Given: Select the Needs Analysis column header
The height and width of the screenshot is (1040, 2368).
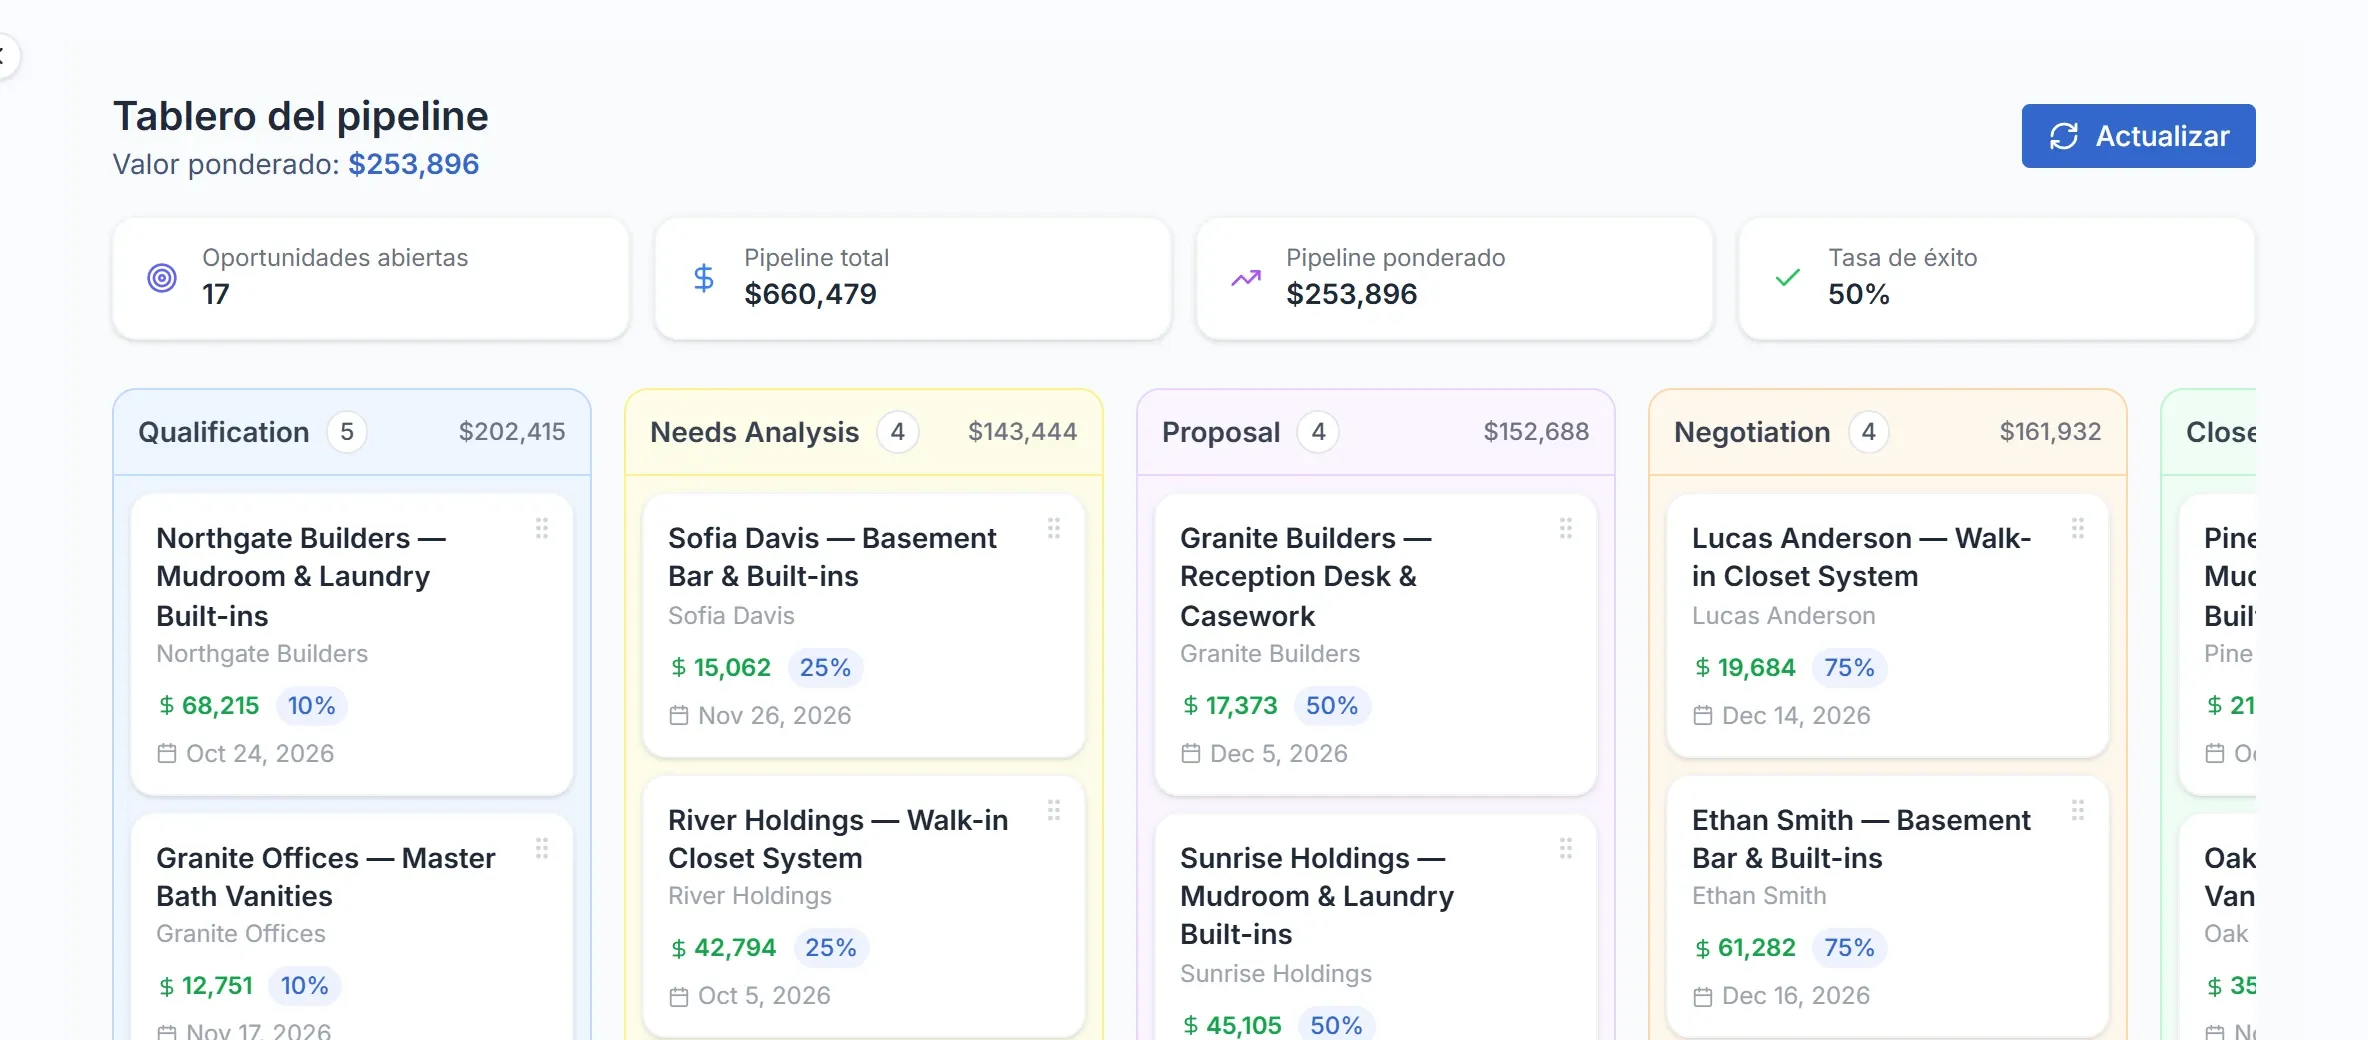Looking at the screenshot, I should [864, 432].
